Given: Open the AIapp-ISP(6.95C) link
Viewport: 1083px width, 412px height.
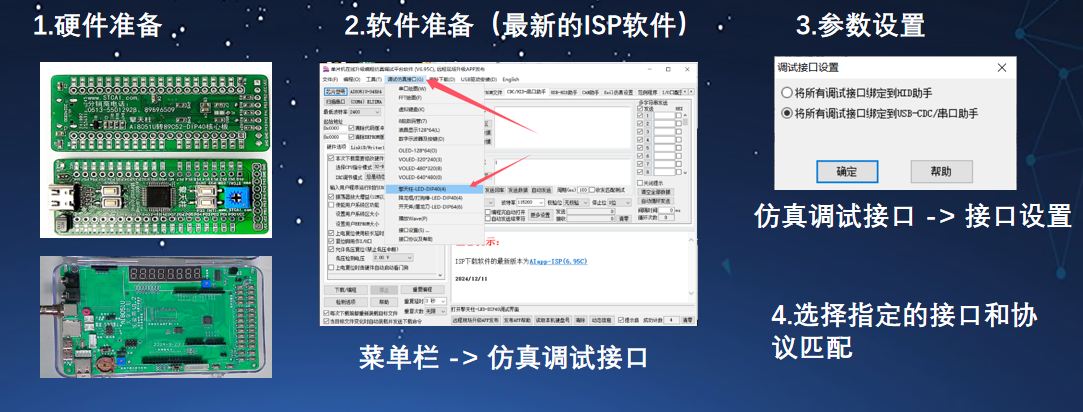Looking at the screenshot, I should [x=558, y=262].
